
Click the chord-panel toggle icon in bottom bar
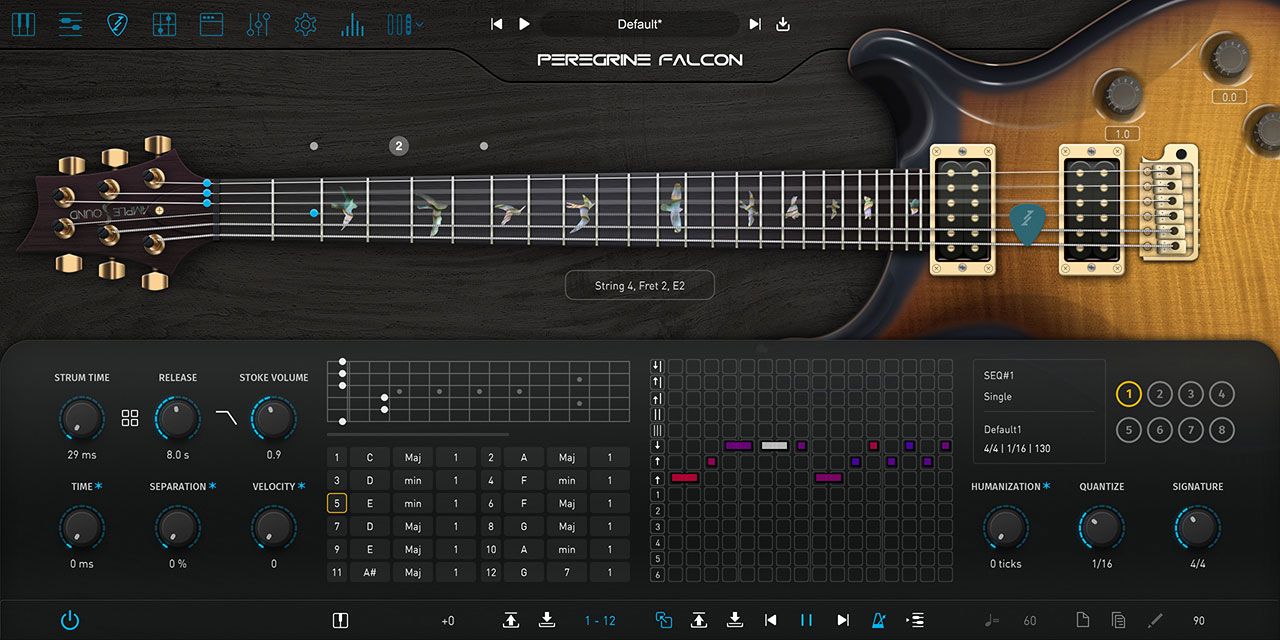340,620
